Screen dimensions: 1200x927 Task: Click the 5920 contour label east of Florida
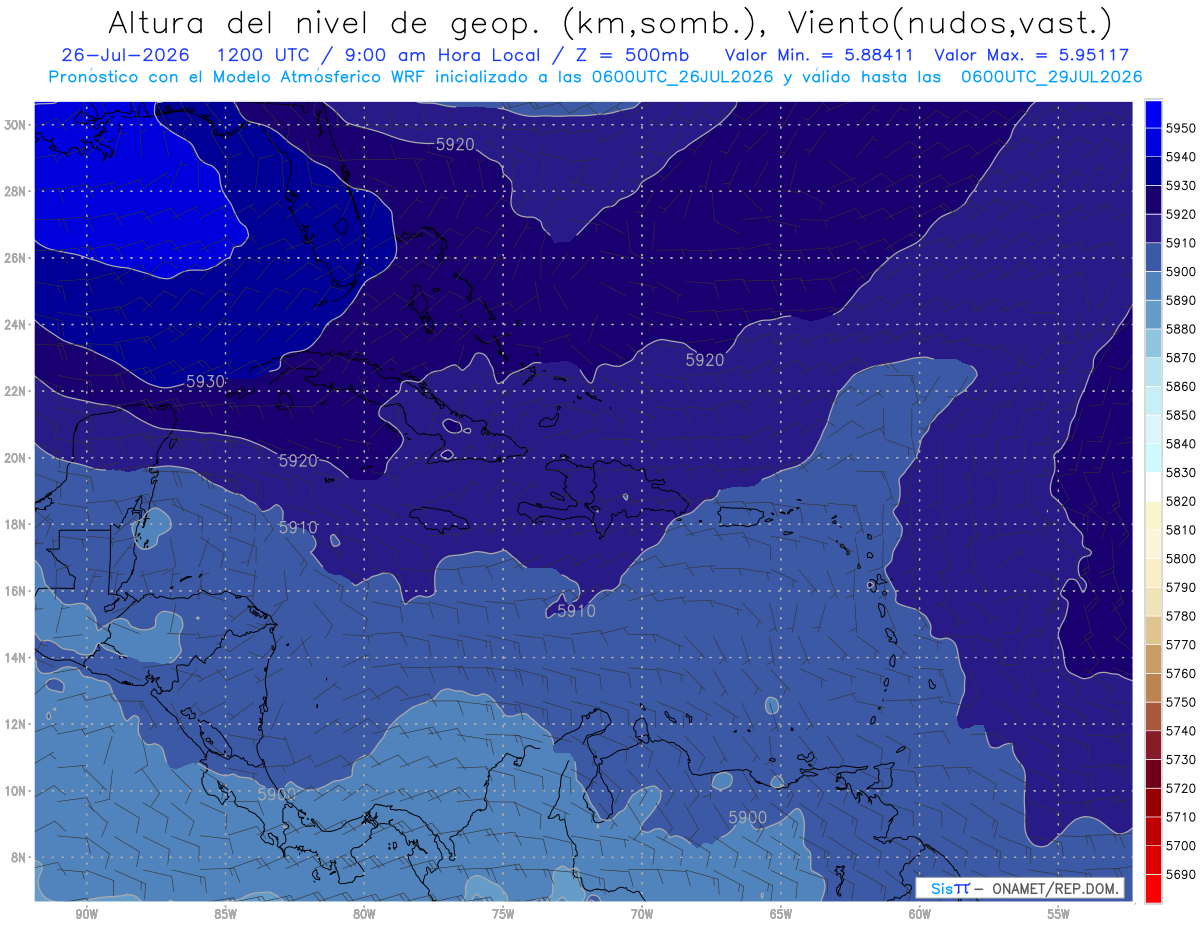[x=455, y=144]
